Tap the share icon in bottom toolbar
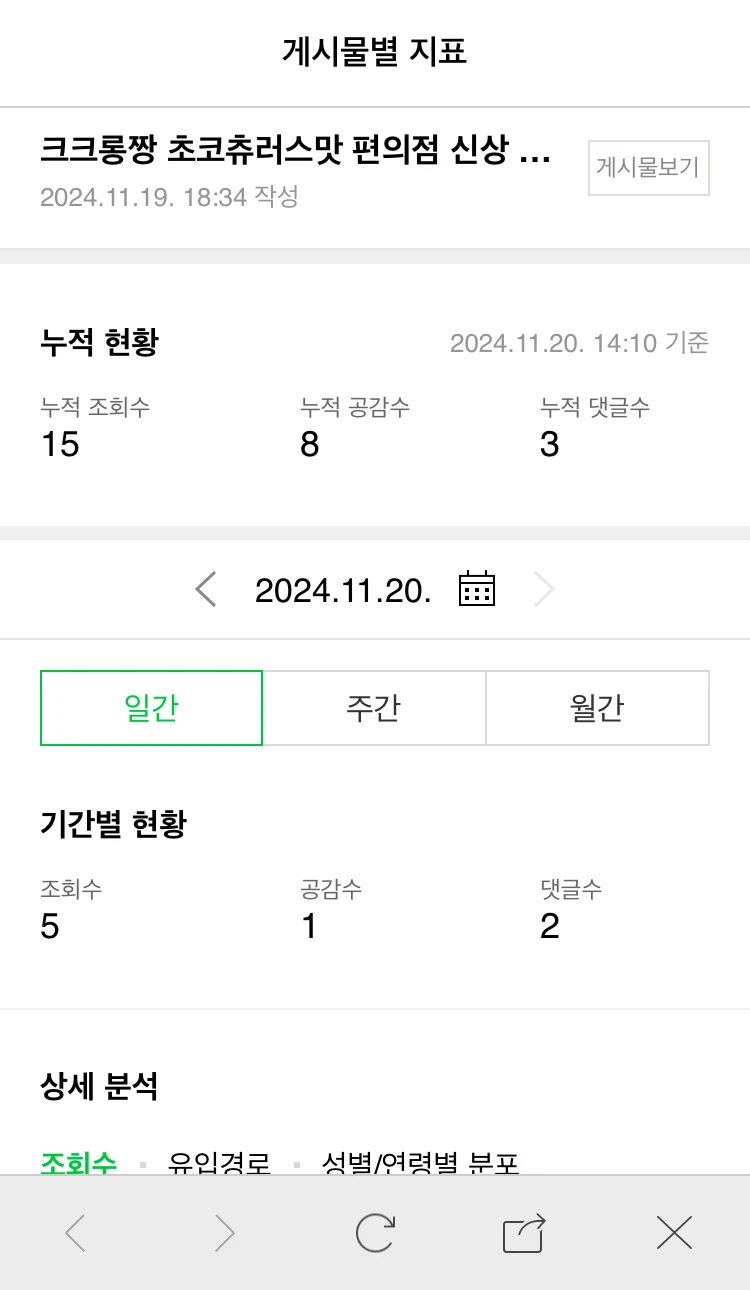 click(524, 1233)
